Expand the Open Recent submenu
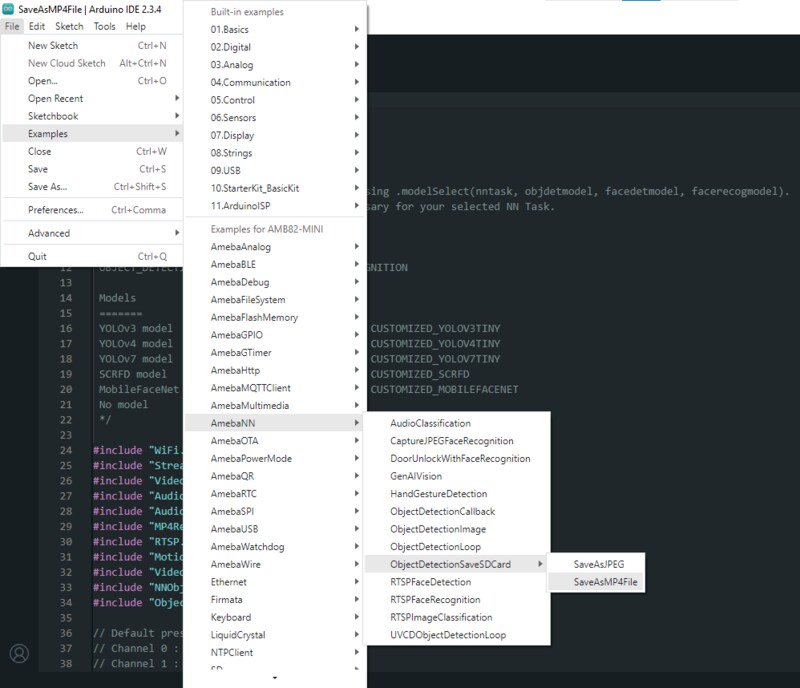Viewport: 800px width, 688px height. pos(92,99)
